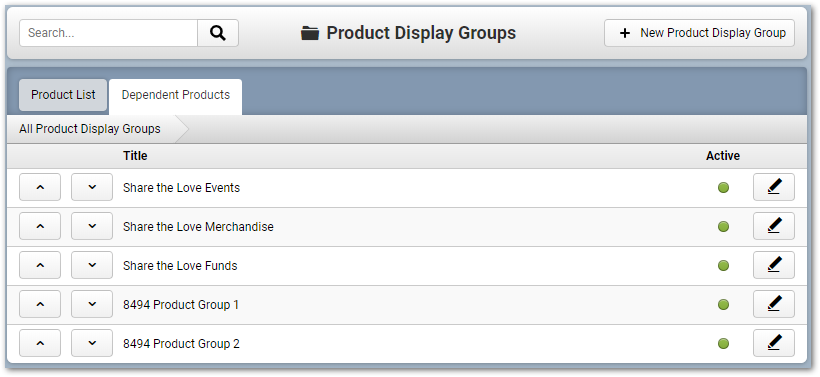Viewport: 820px width, 377px height.
Task: Create a New Product Display Group
Action: pos(699,33)
